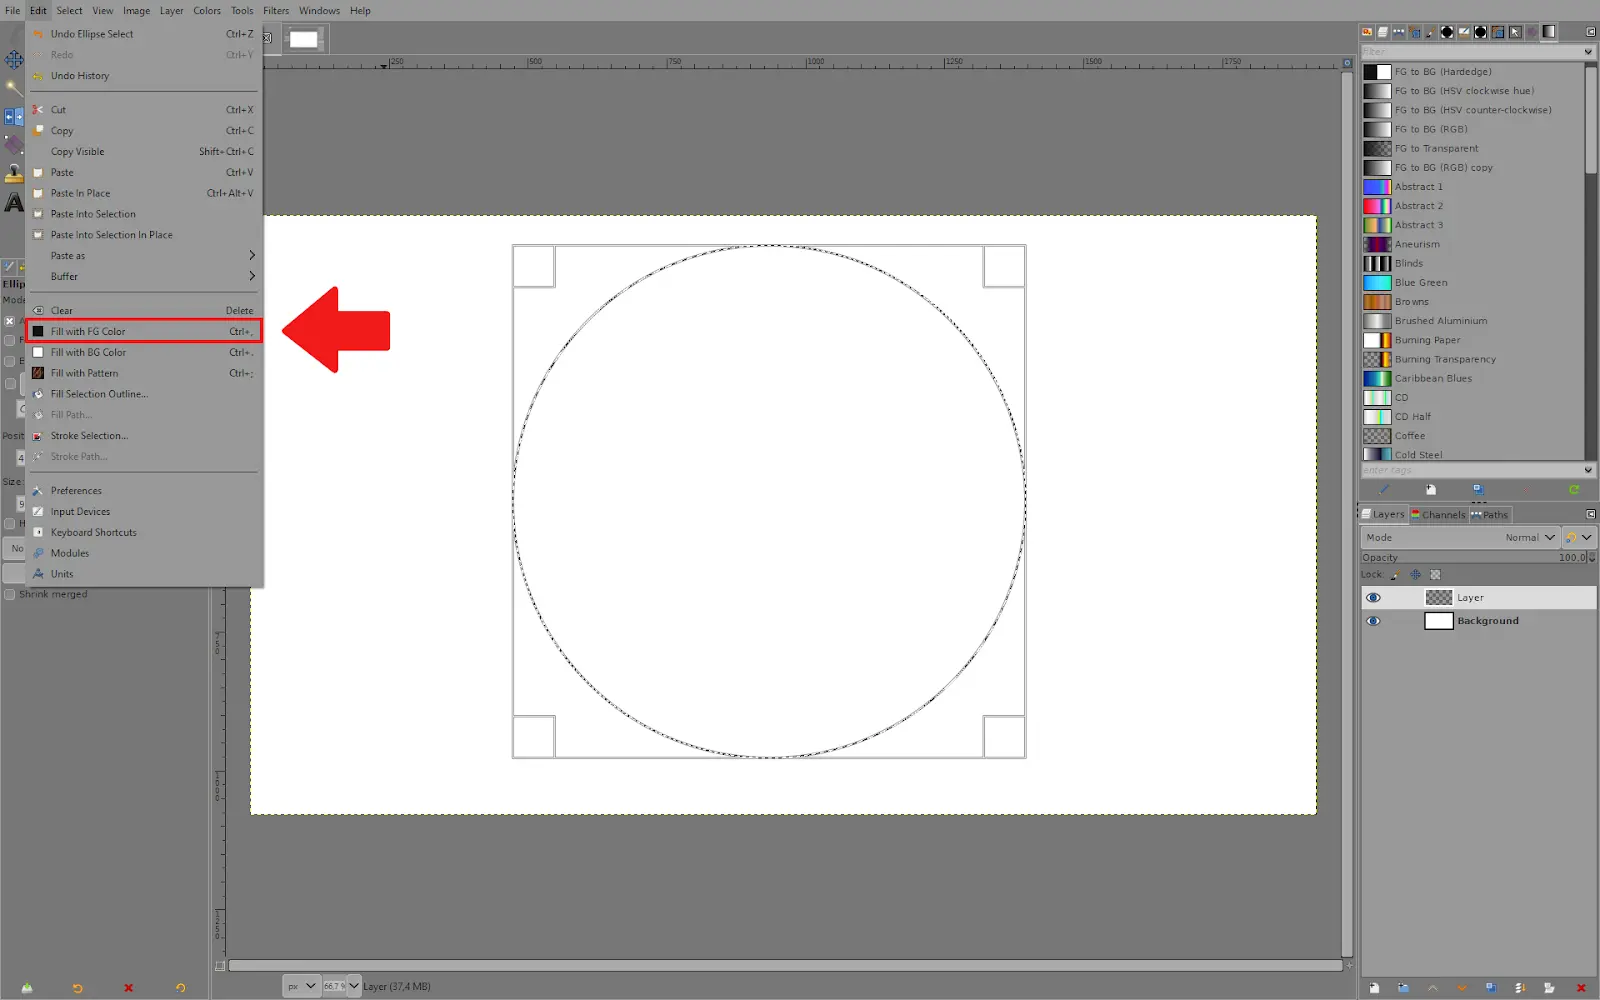Viewport: 1600px width, 1000px height.
Task: Switch to the Channels tab
Action: (x=1438, y=514)
